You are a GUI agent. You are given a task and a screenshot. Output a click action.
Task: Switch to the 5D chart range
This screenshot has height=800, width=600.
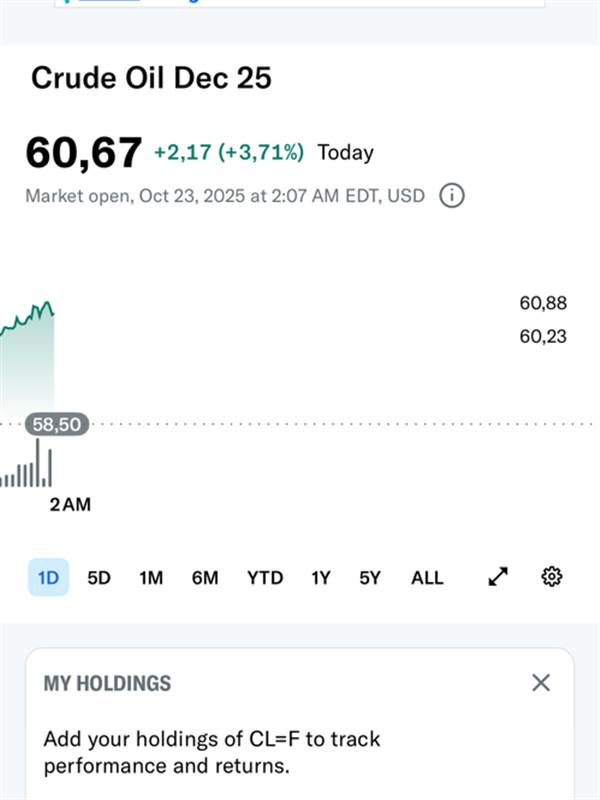(99, 578)
